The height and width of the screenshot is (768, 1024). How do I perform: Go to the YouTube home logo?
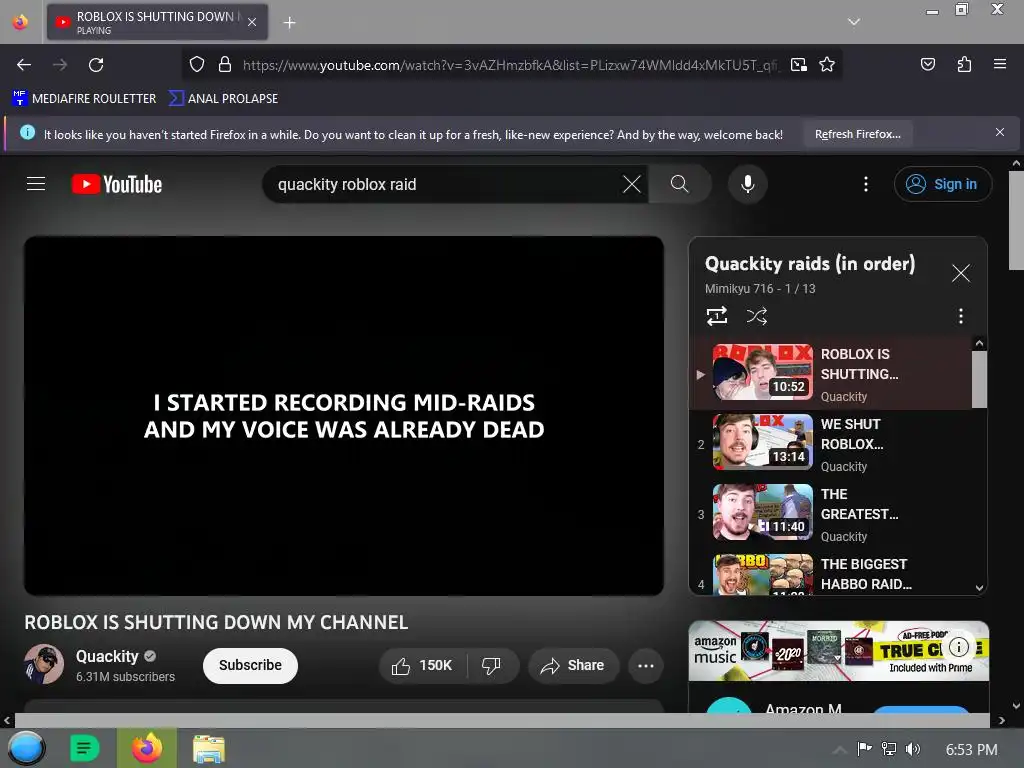point(117,184)
